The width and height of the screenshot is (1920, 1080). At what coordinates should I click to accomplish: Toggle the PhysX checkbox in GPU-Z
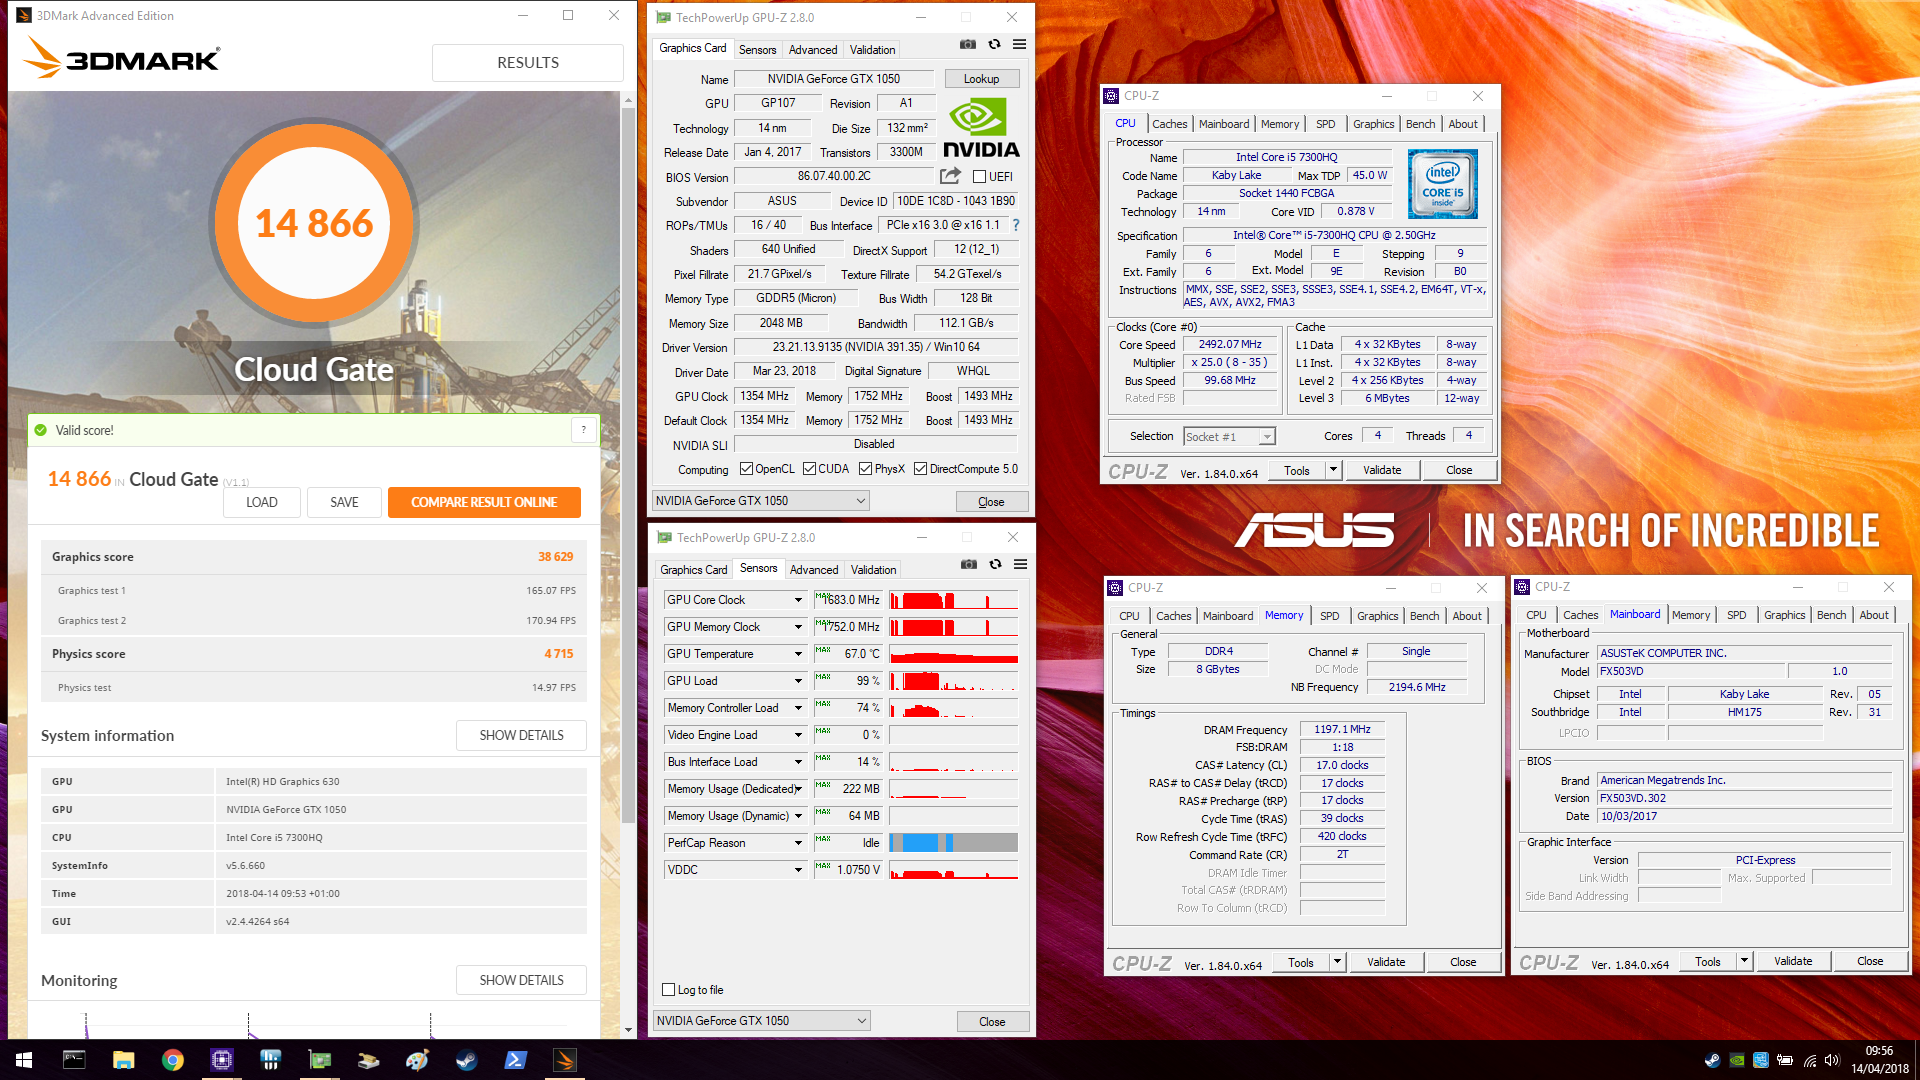click(865, 469)
